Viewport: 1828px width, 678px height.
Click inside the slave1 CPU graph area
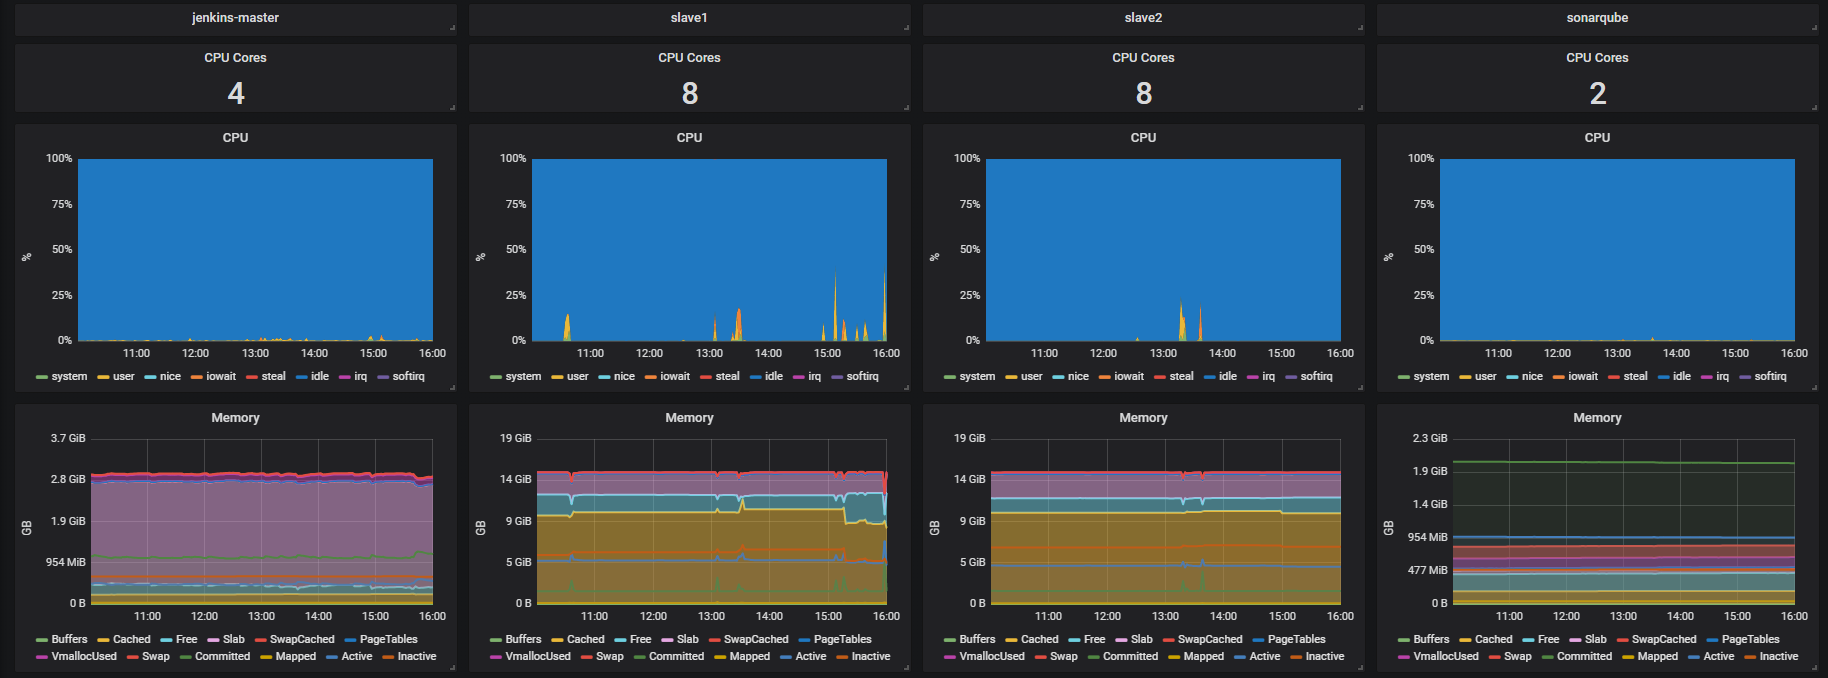coord(709,250)
